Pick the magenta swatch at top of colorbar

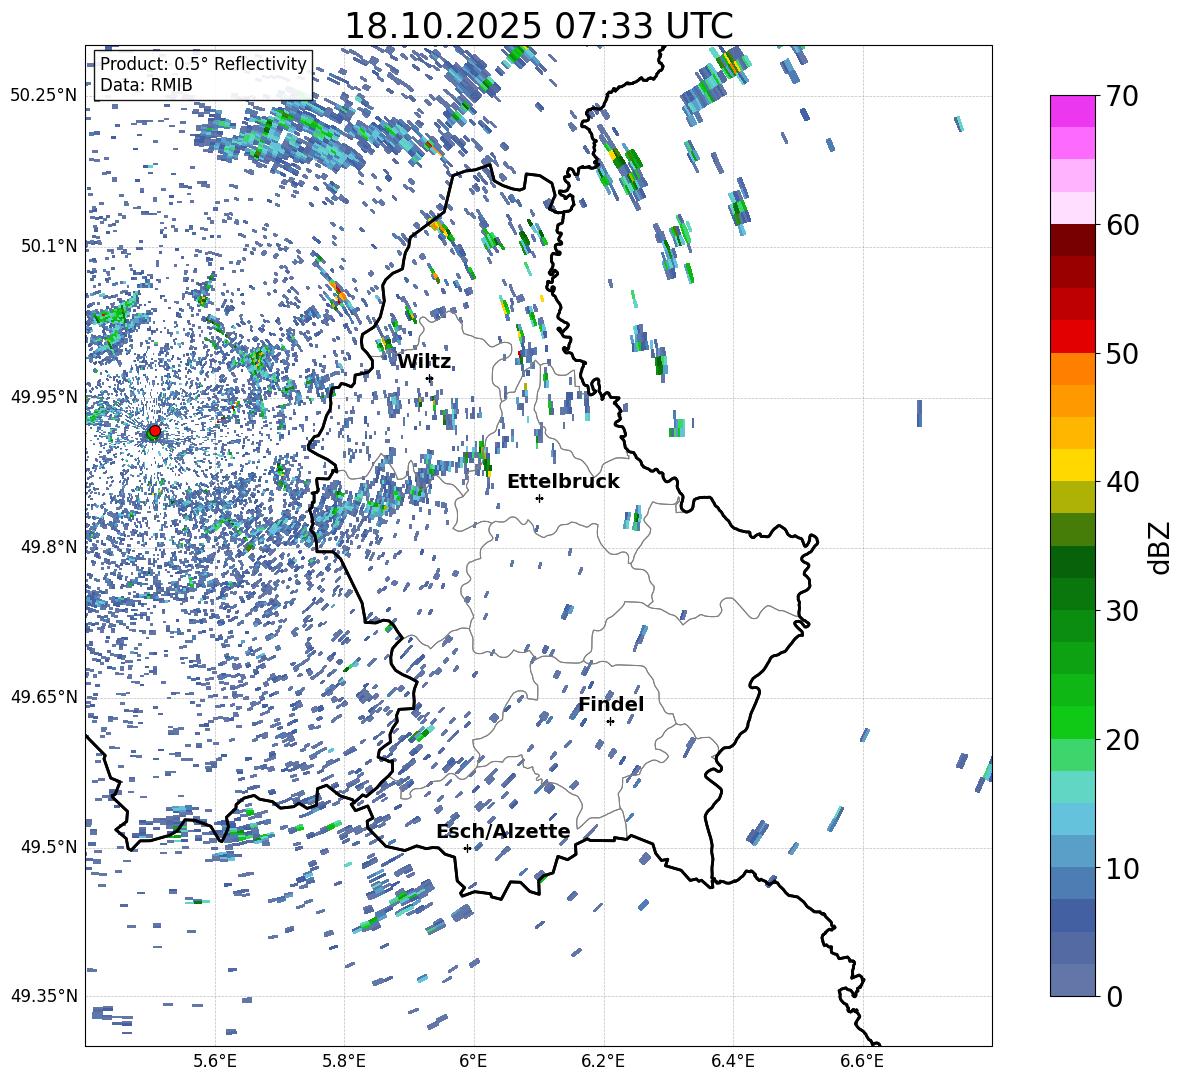1073,111
